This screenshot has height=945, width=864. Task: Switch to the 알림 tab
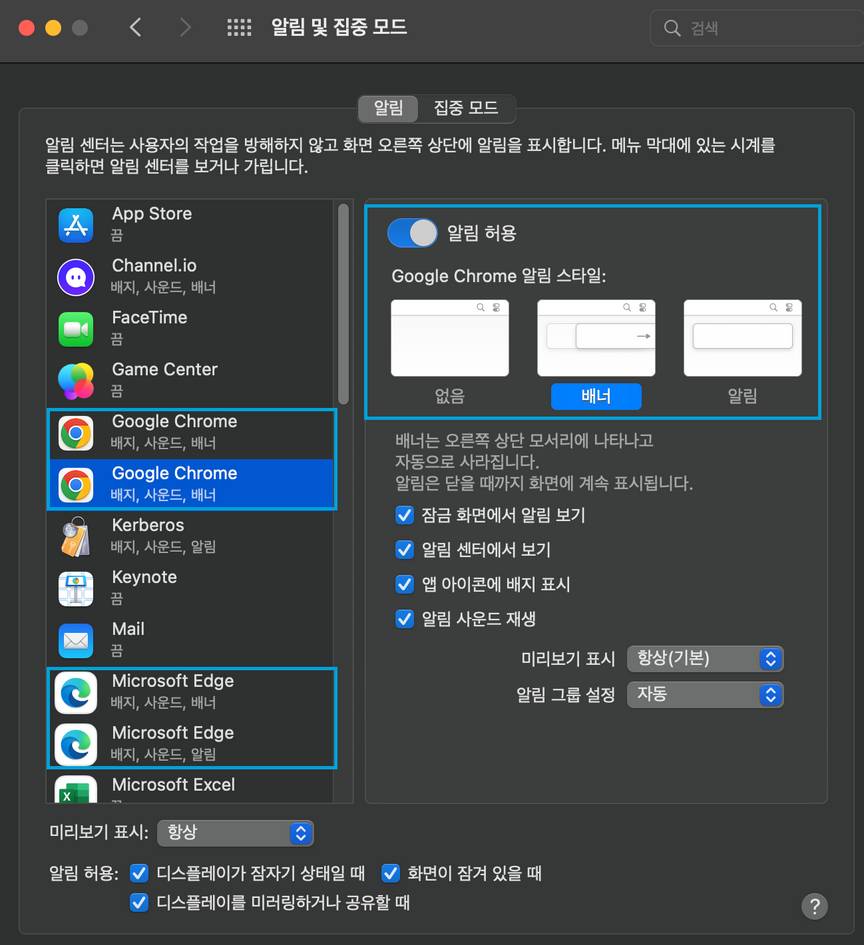coord(388,108)
